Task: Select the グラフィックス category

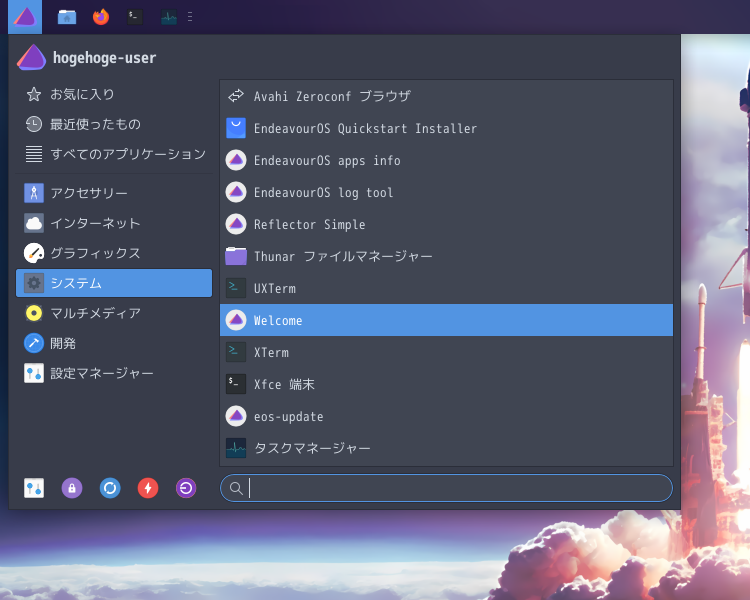Action: [114, 253]
